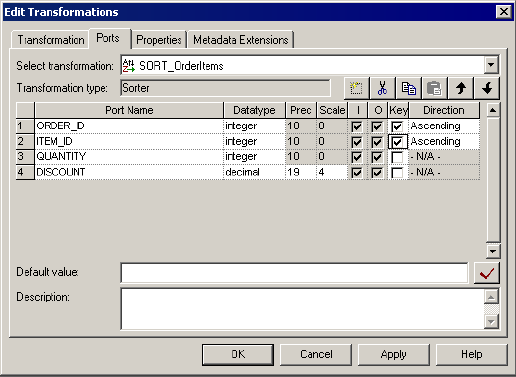Select row 4 header in ports grid
Viewport: 516px width, 377px height.
point(25,172)
